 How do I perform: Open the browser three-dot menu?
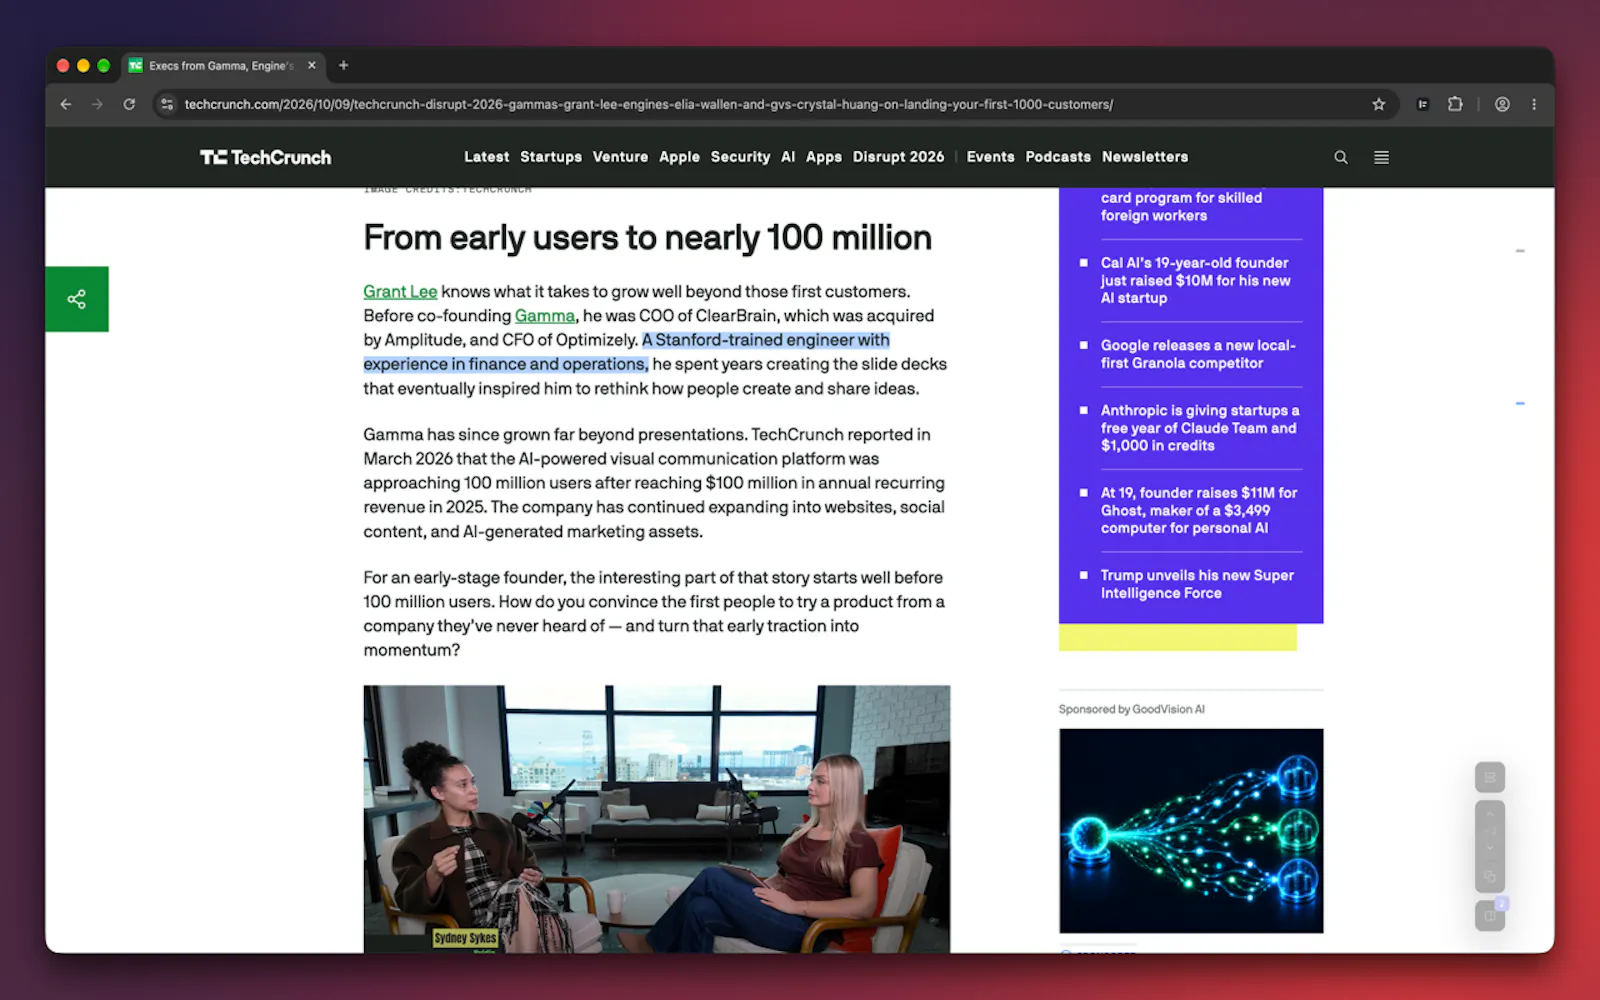click(x=1534, y=104)
